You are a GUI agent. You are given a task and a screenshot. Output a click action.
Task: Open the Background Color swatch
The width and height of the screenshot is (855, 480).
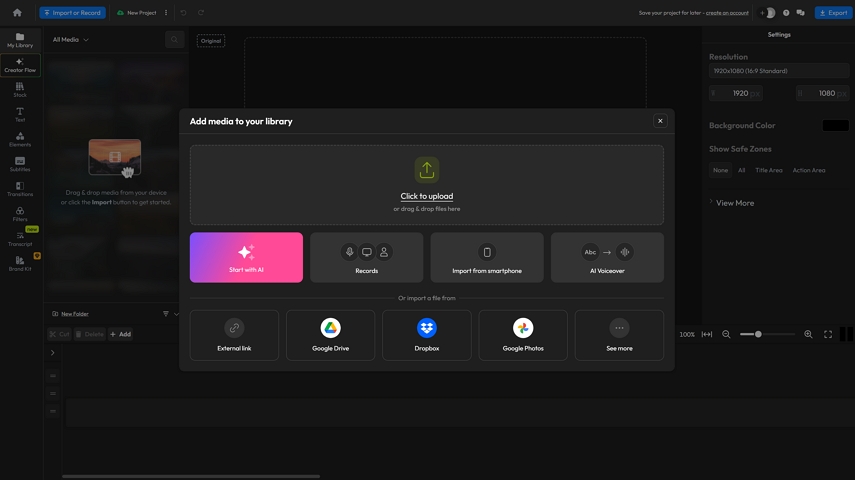(x=835, y=125)
